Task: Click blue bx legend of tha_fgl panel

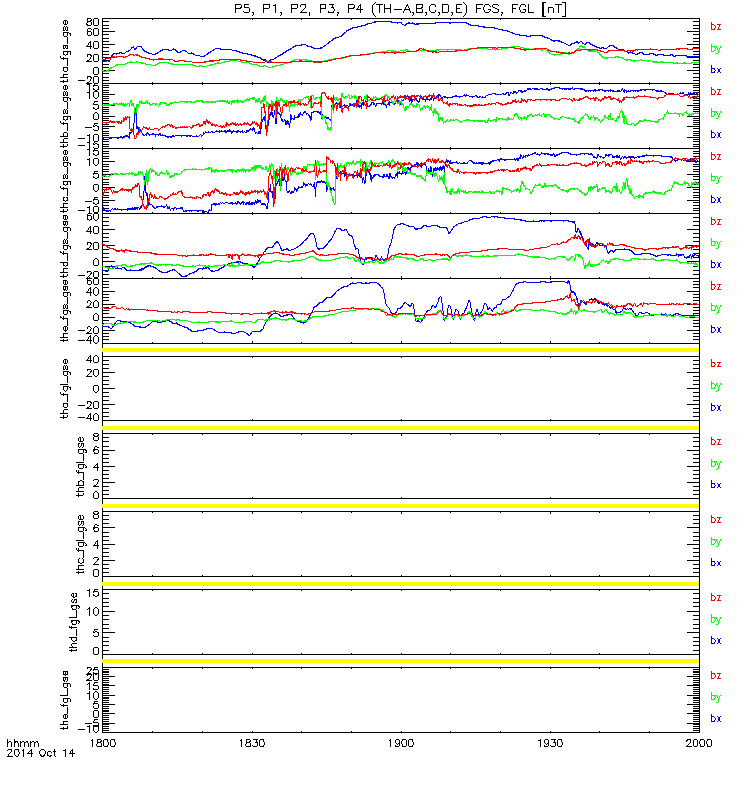Action: [716, 408]
